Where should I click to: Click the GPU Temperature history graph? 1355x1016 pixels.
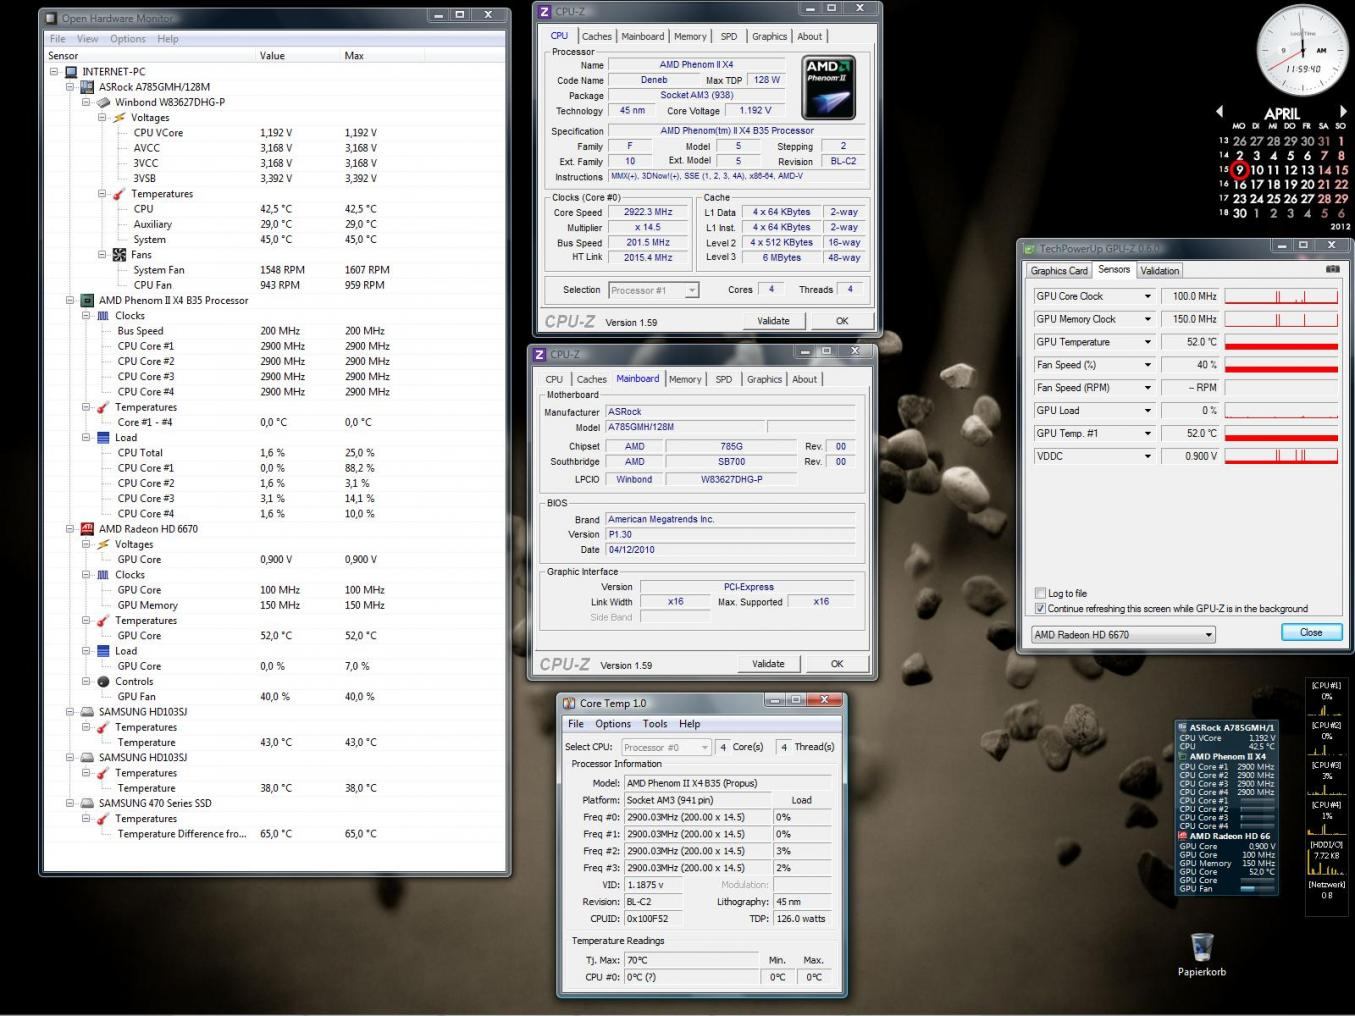click(1281, 342)
